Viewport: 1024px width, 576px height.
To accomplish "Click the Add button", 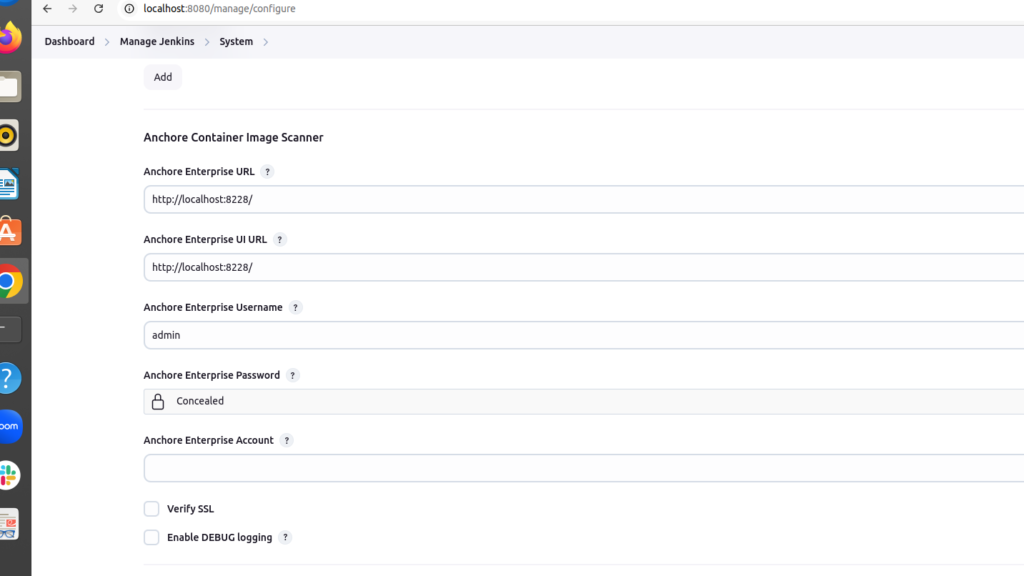I will point(163,77).
